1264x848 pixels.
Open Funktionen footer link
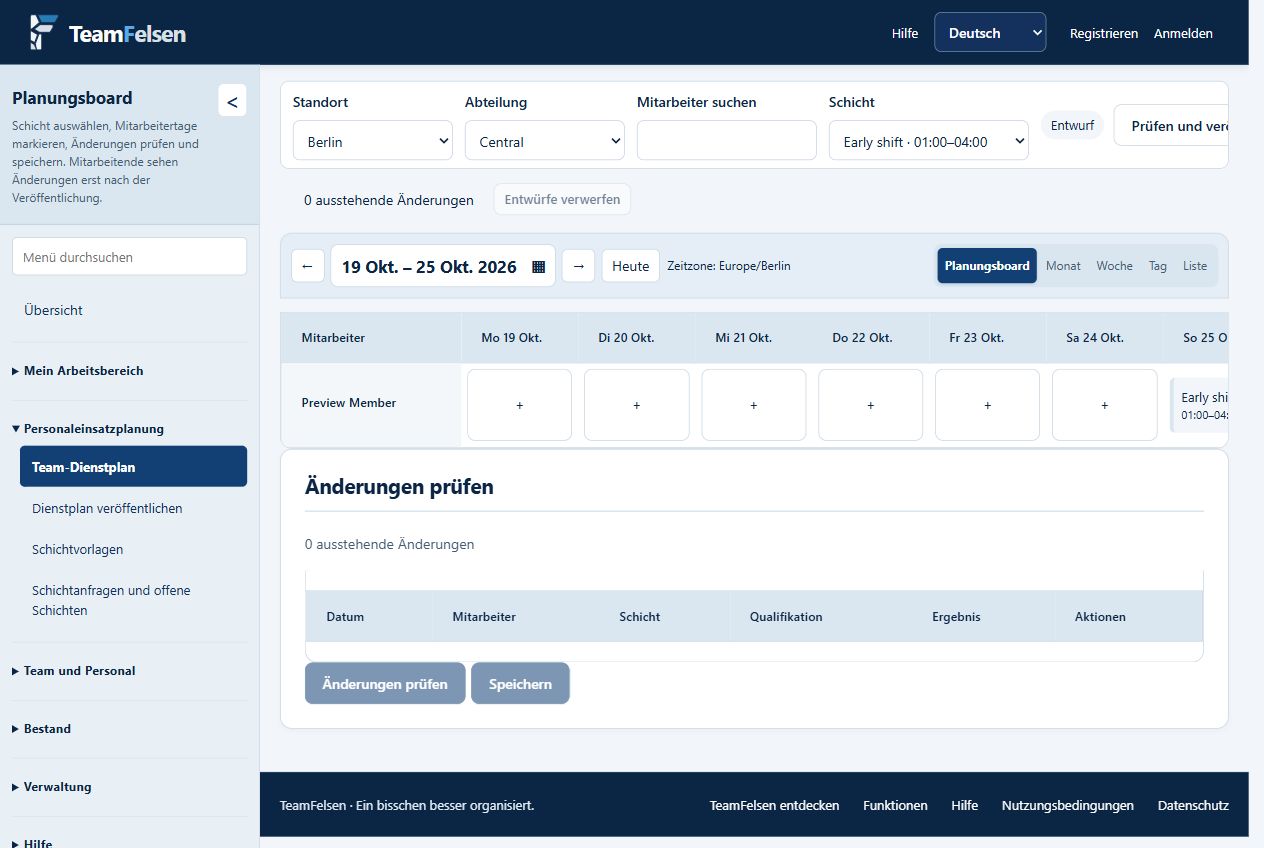895,805
